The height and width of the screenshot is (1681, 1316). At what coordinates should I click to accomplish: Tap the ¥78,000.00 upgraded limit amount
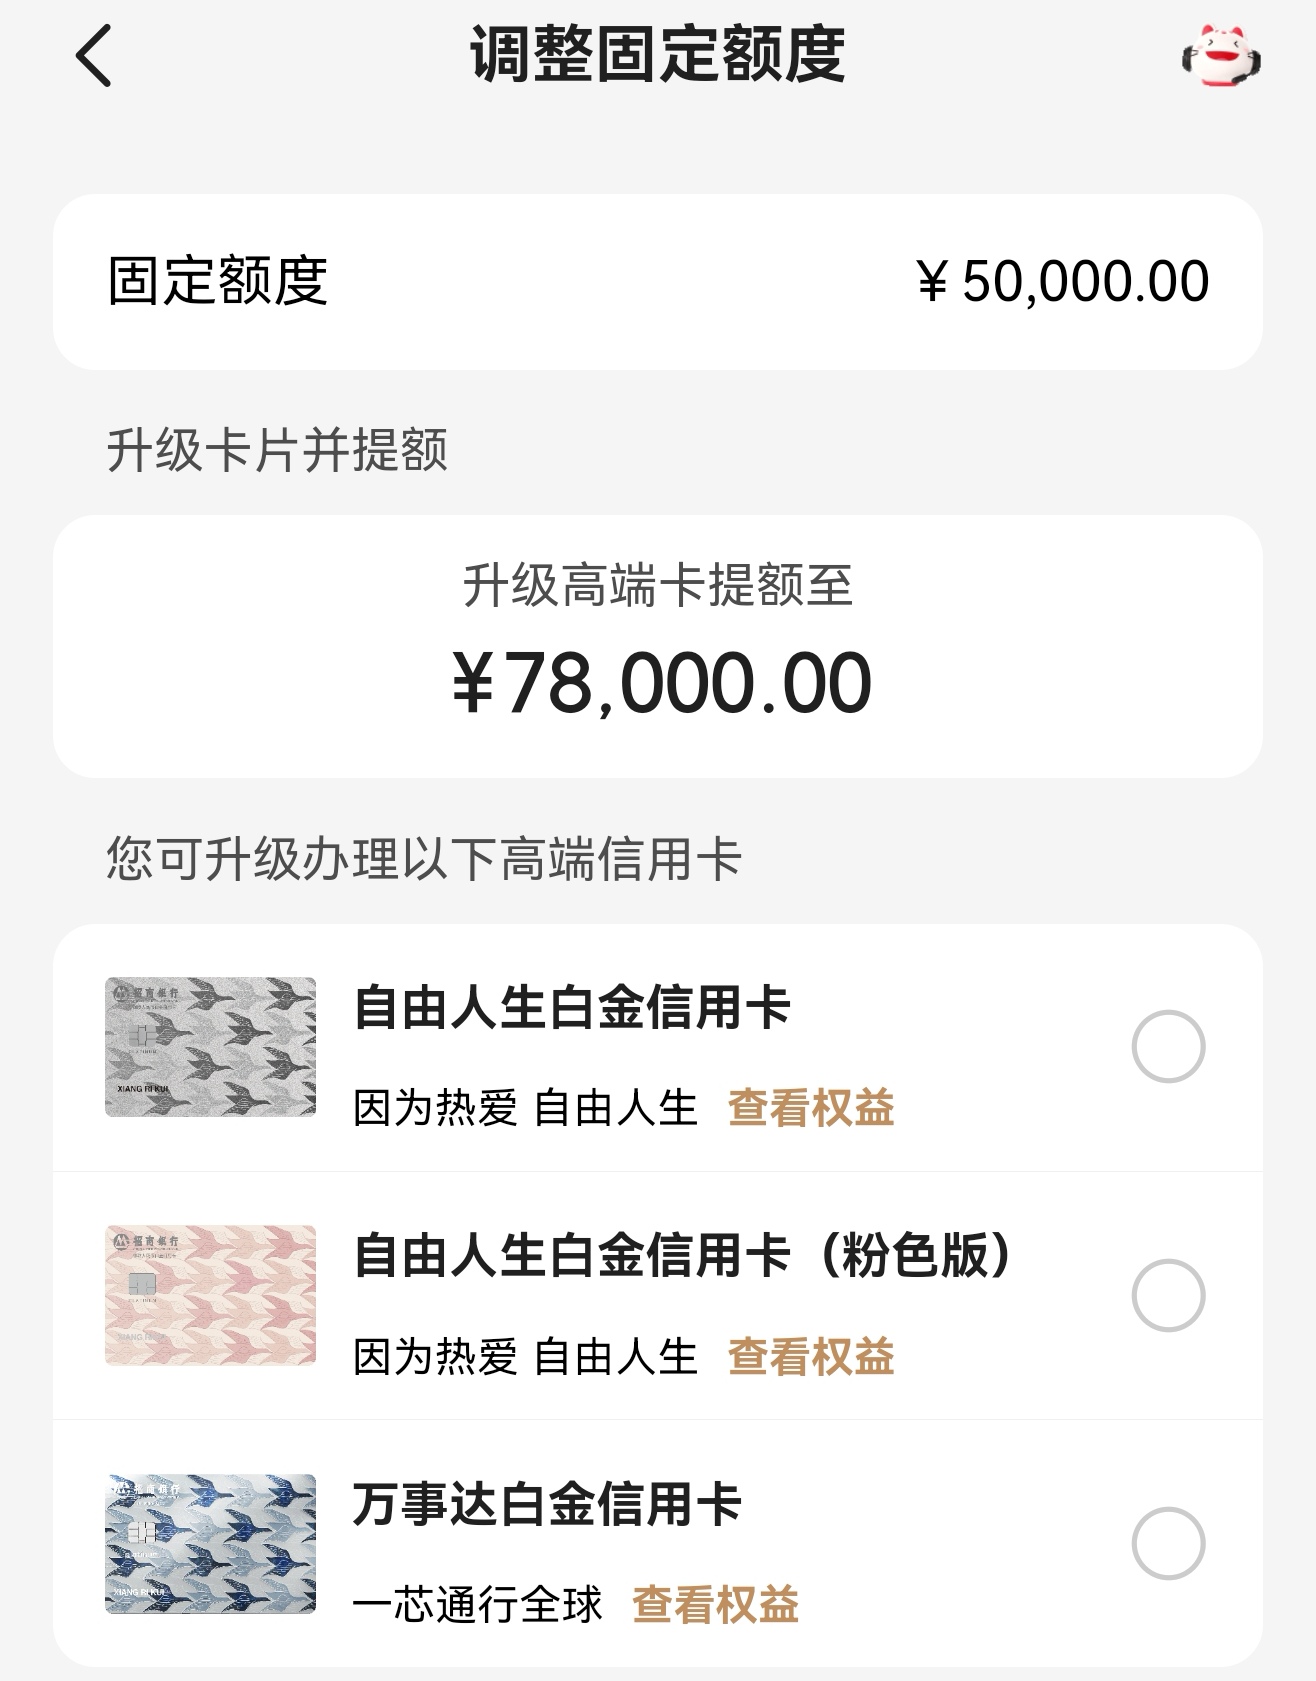click(661, 683)
